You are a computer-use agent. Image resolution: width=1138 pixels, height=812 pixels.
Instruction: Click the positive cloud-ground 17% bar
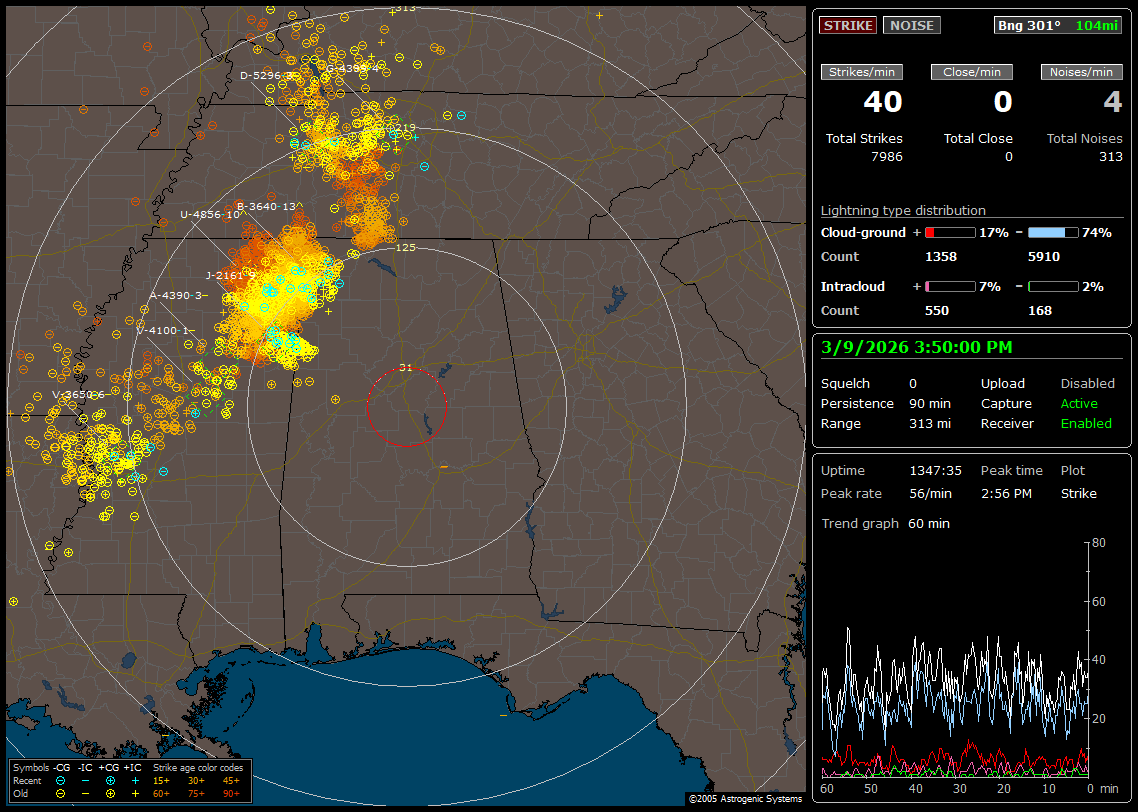(x=949, y=232)
